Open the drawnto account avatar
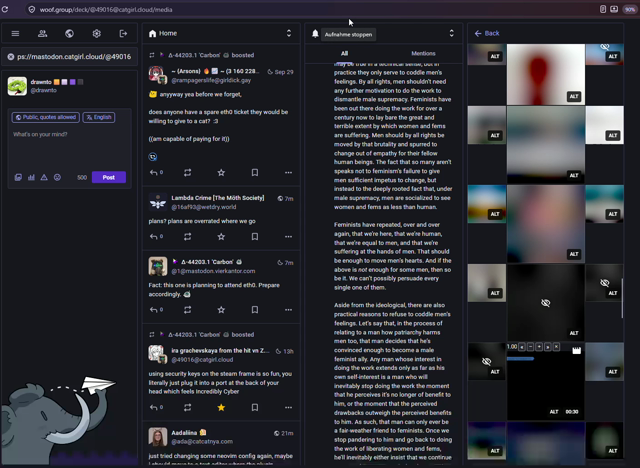Screen dimensions: 640x468 (17, 86)
